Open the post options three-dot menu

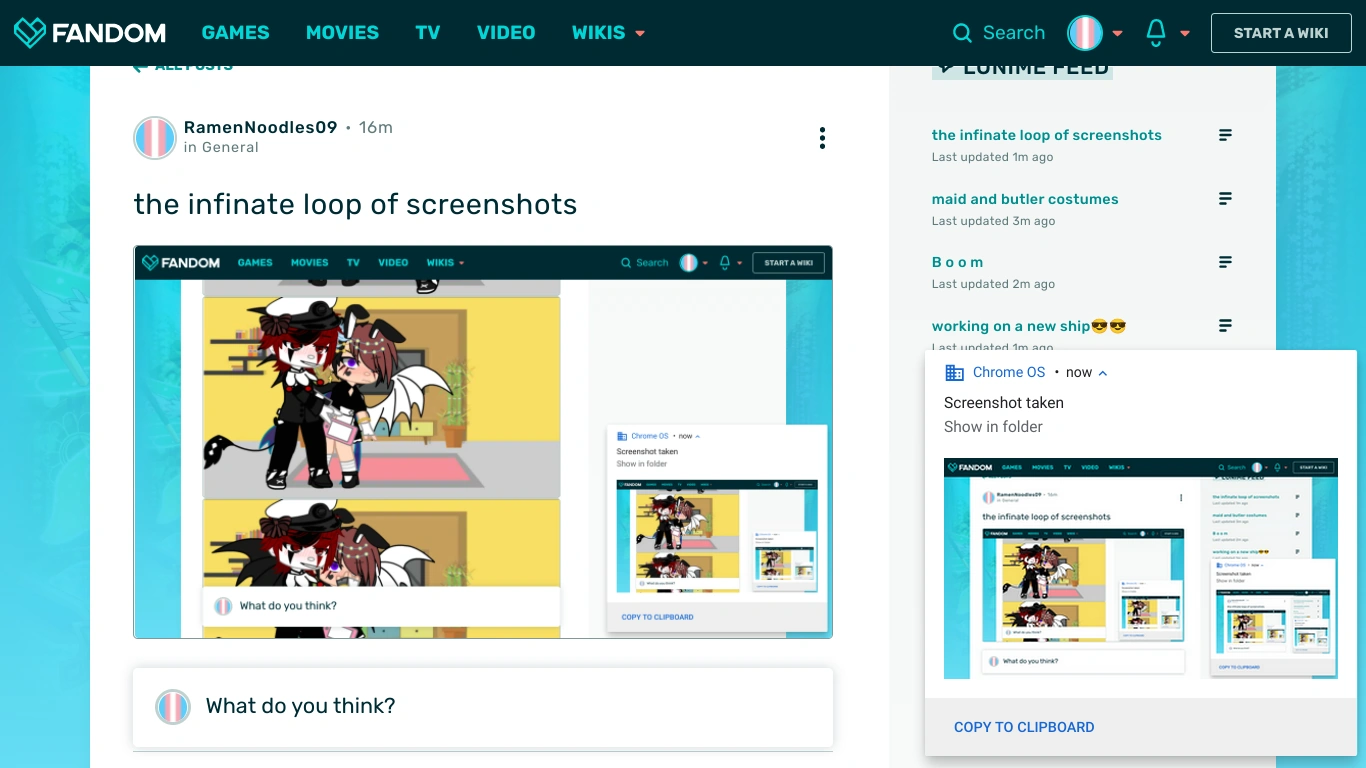[x=822, y=137]
